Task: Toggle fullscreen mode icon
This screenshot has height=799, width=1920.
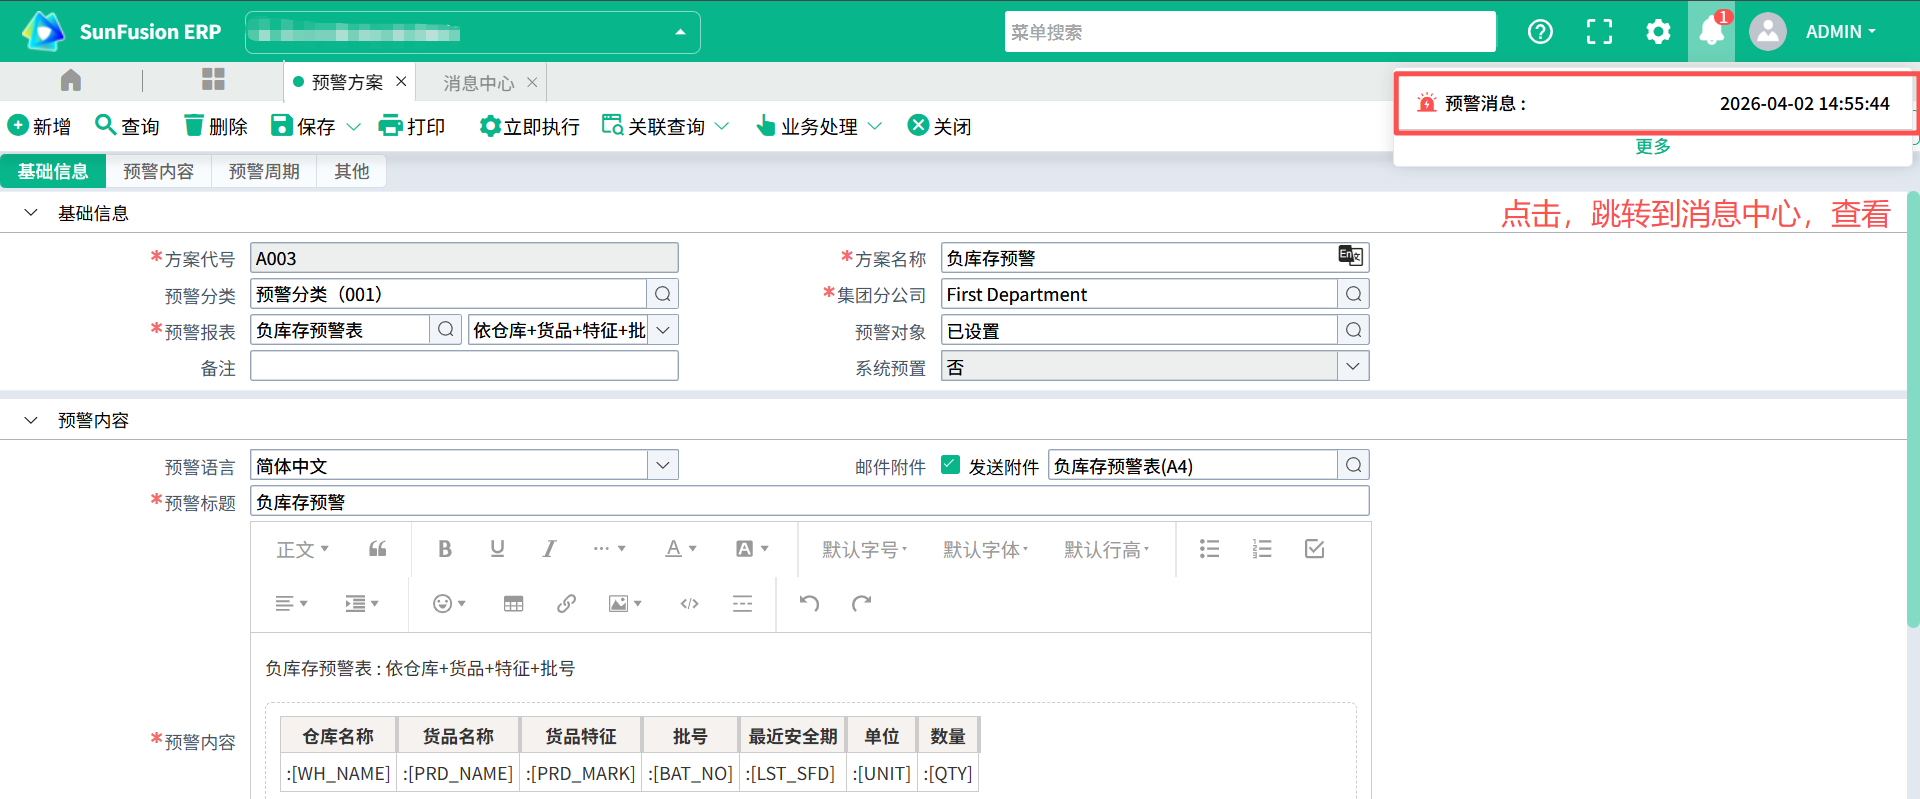Action: pyautogui.click(x=1599, y=32)
